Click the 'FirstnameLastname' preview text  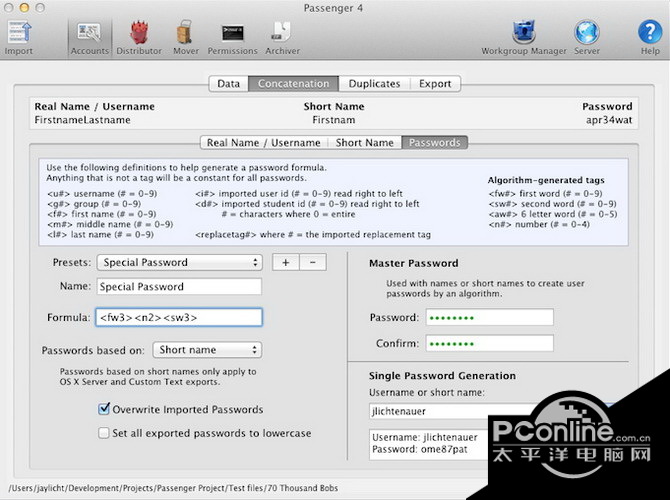82,120
